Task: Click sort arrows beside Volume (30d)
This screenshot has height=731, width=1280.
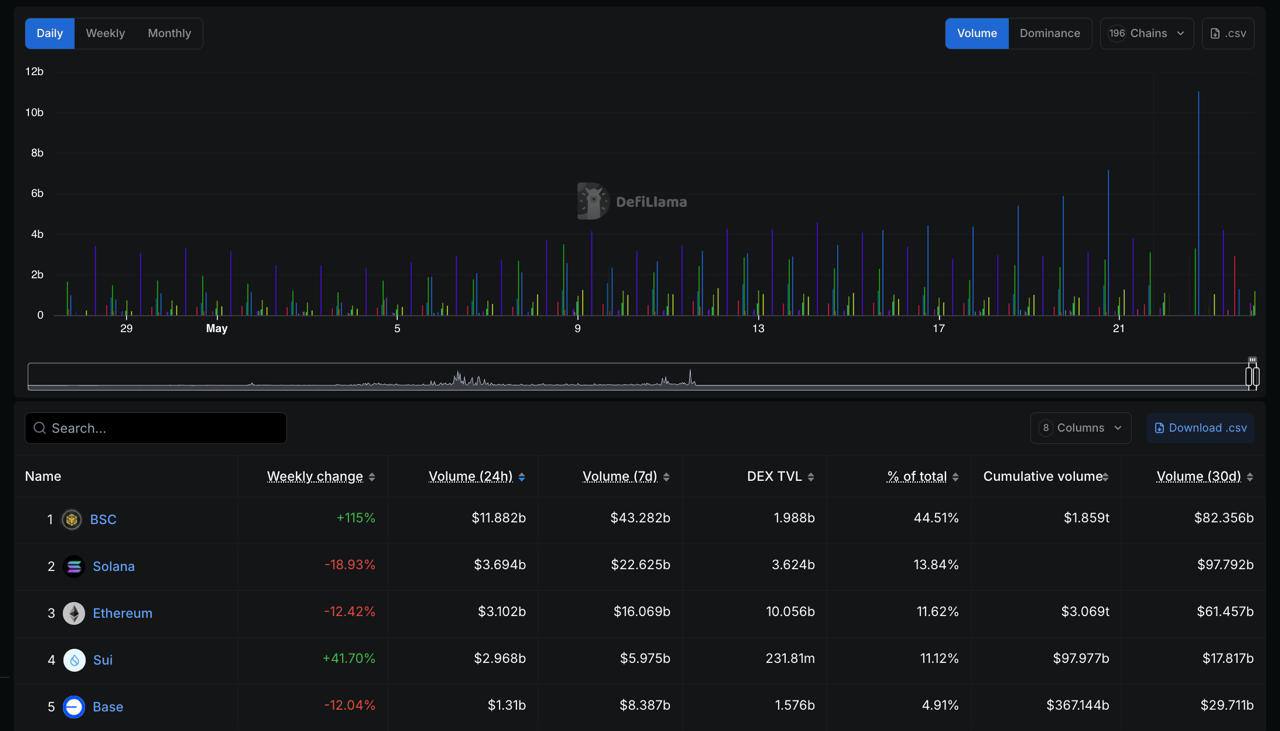Action: click(1250, 477)
